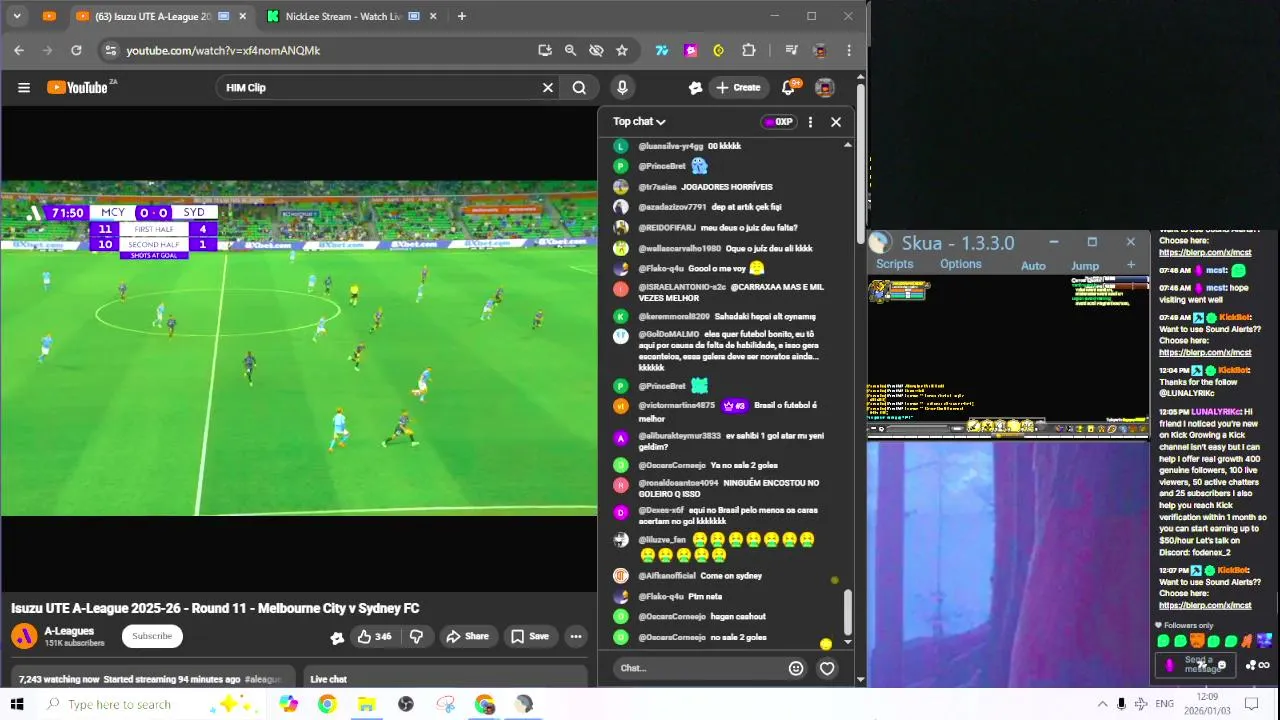Screen dimensions: 1280x720
Task: Open the Windows Start menu
Action: 17,704
